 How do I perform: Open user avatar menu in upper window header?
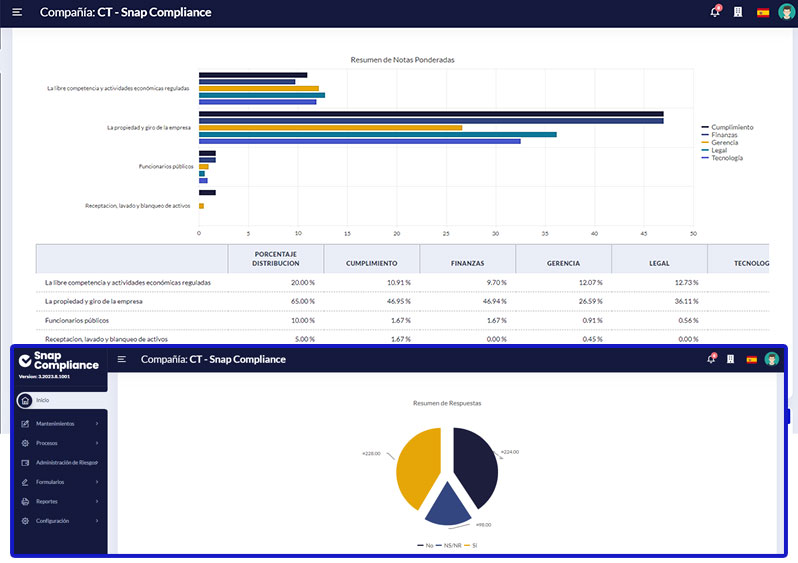click(787, 12)
